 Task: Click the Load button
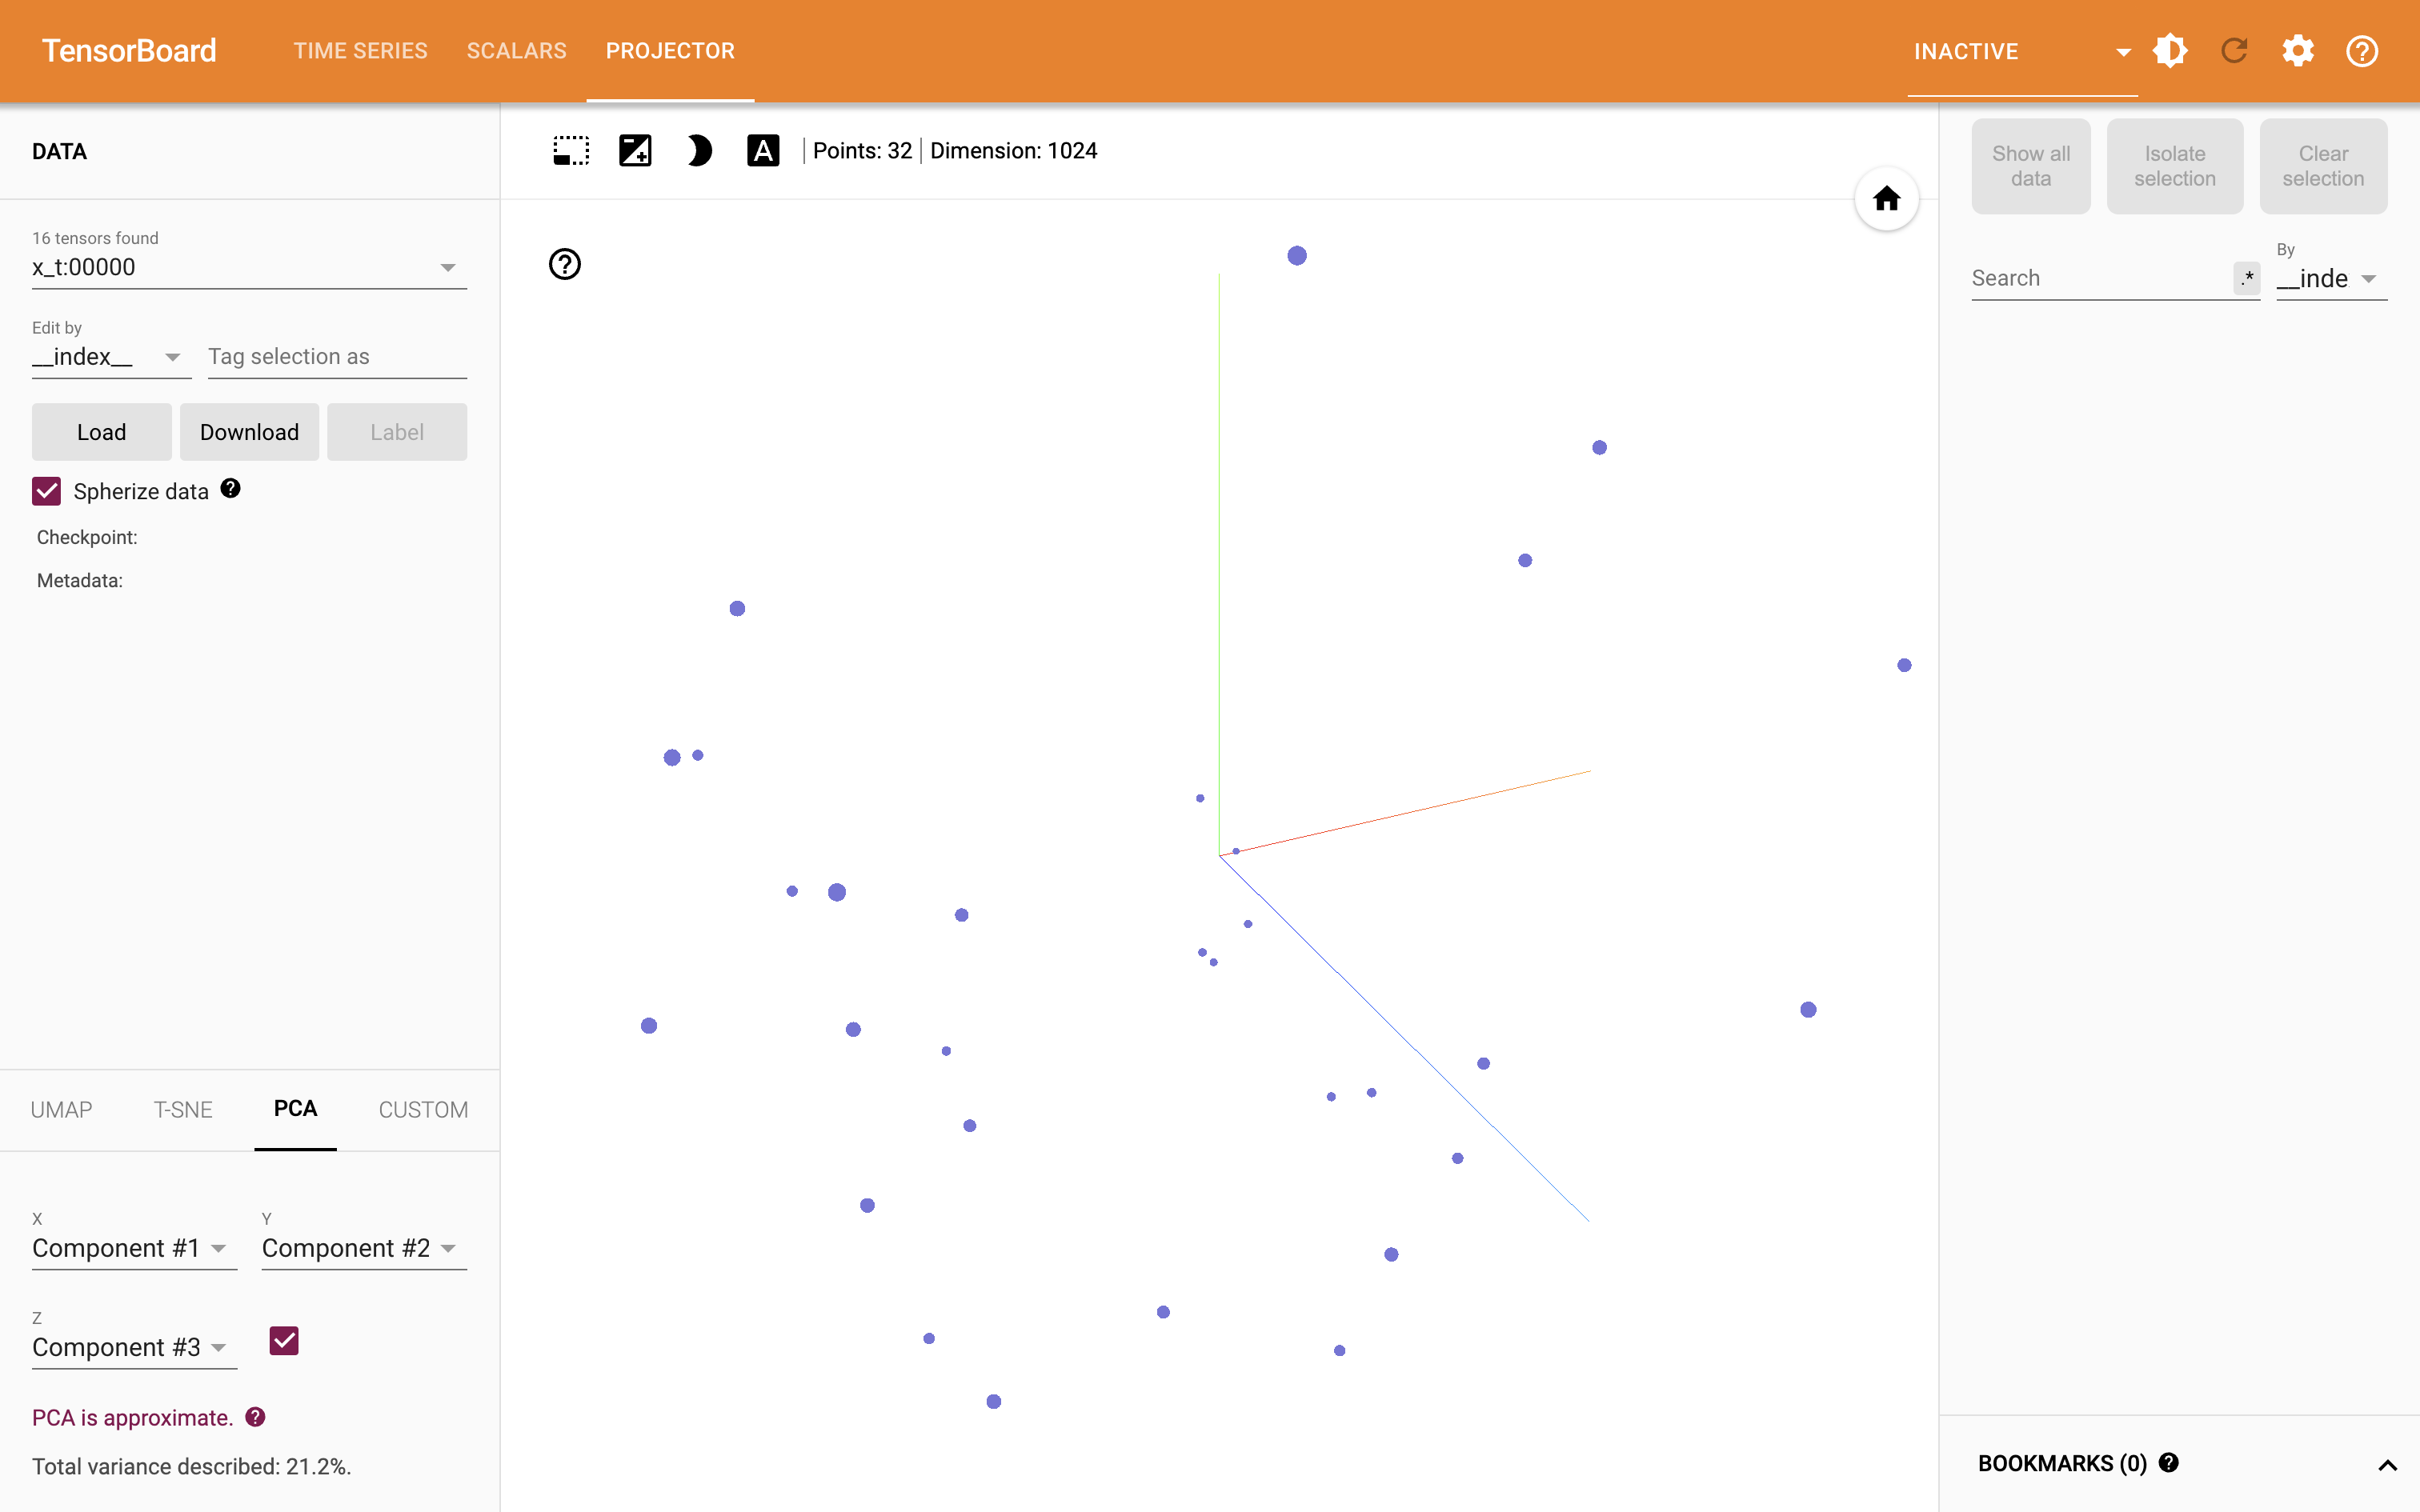point(101,432)
